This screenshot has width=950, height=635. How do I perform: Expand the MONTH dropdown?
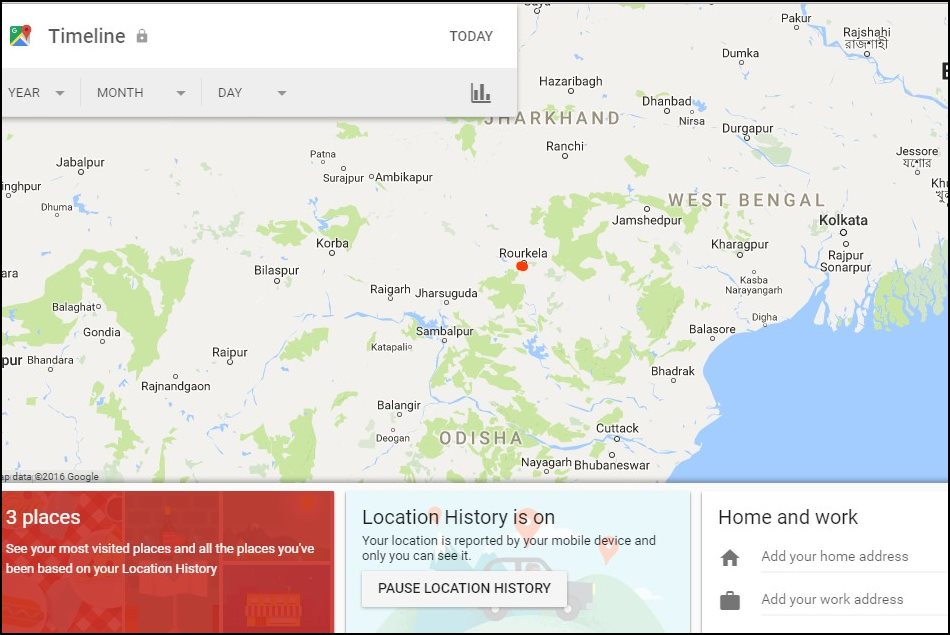[x=141, y=93]
